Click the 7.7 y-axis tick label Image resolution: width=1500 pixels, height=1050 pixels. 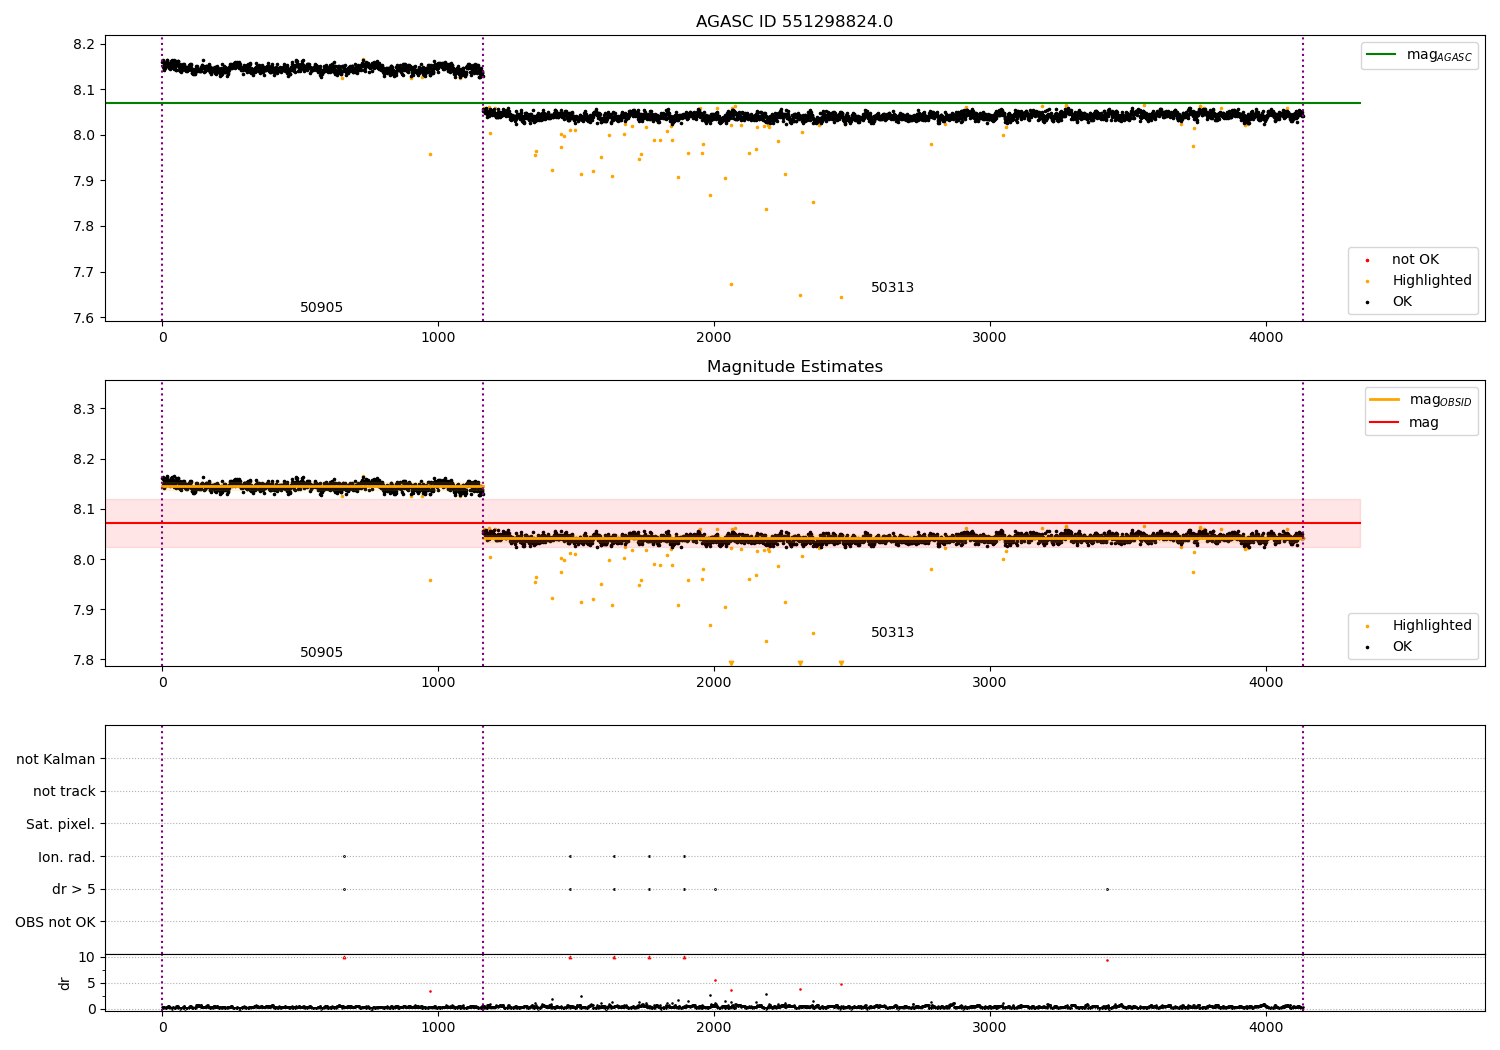coord(83,272)
